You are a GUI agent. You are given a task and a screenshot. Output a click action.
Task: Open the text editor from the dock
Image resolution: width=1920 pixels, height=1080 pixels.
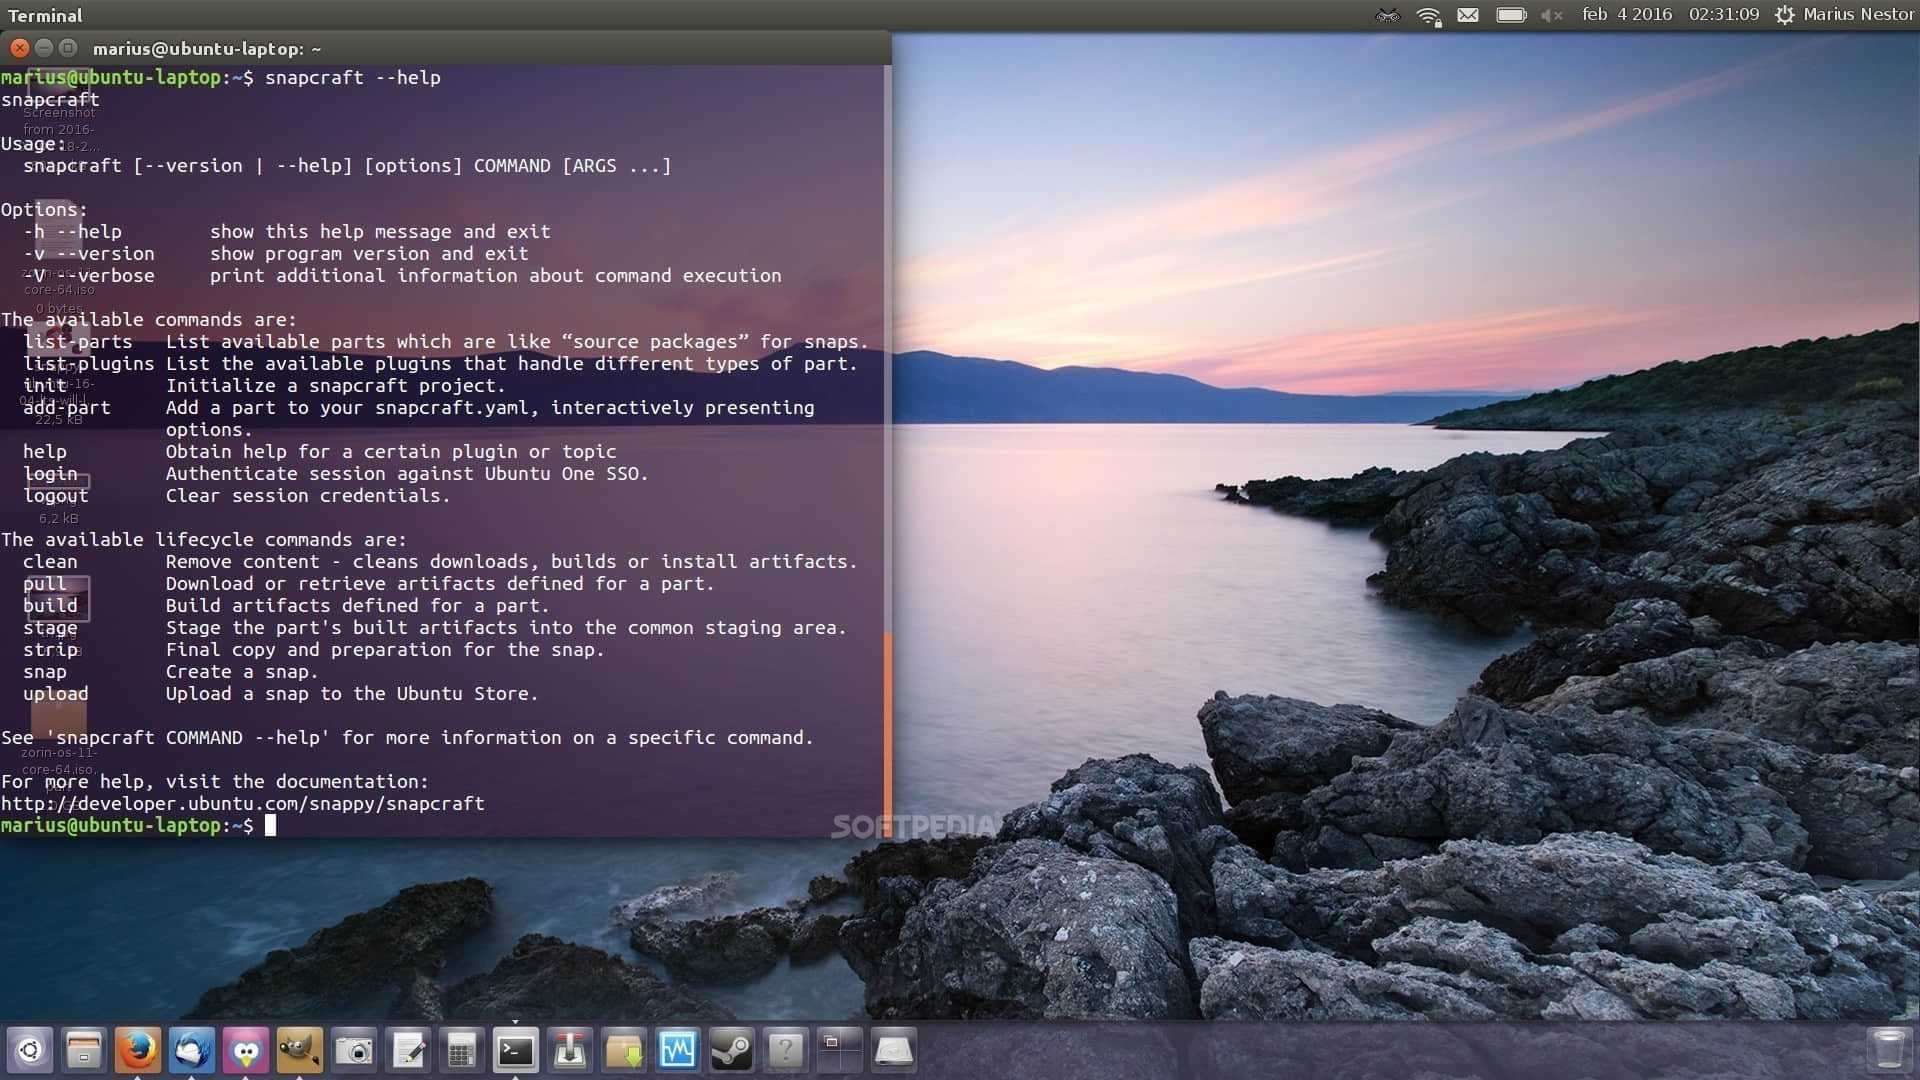tap(408, 1050)
